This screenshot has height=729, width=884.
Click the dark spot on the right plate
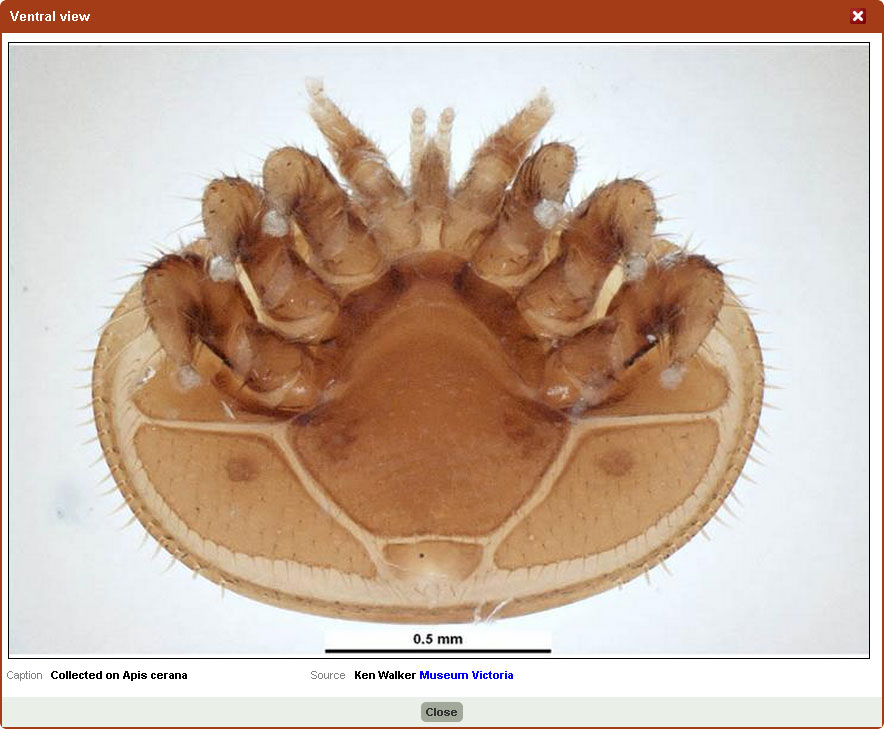pos(616,462)
